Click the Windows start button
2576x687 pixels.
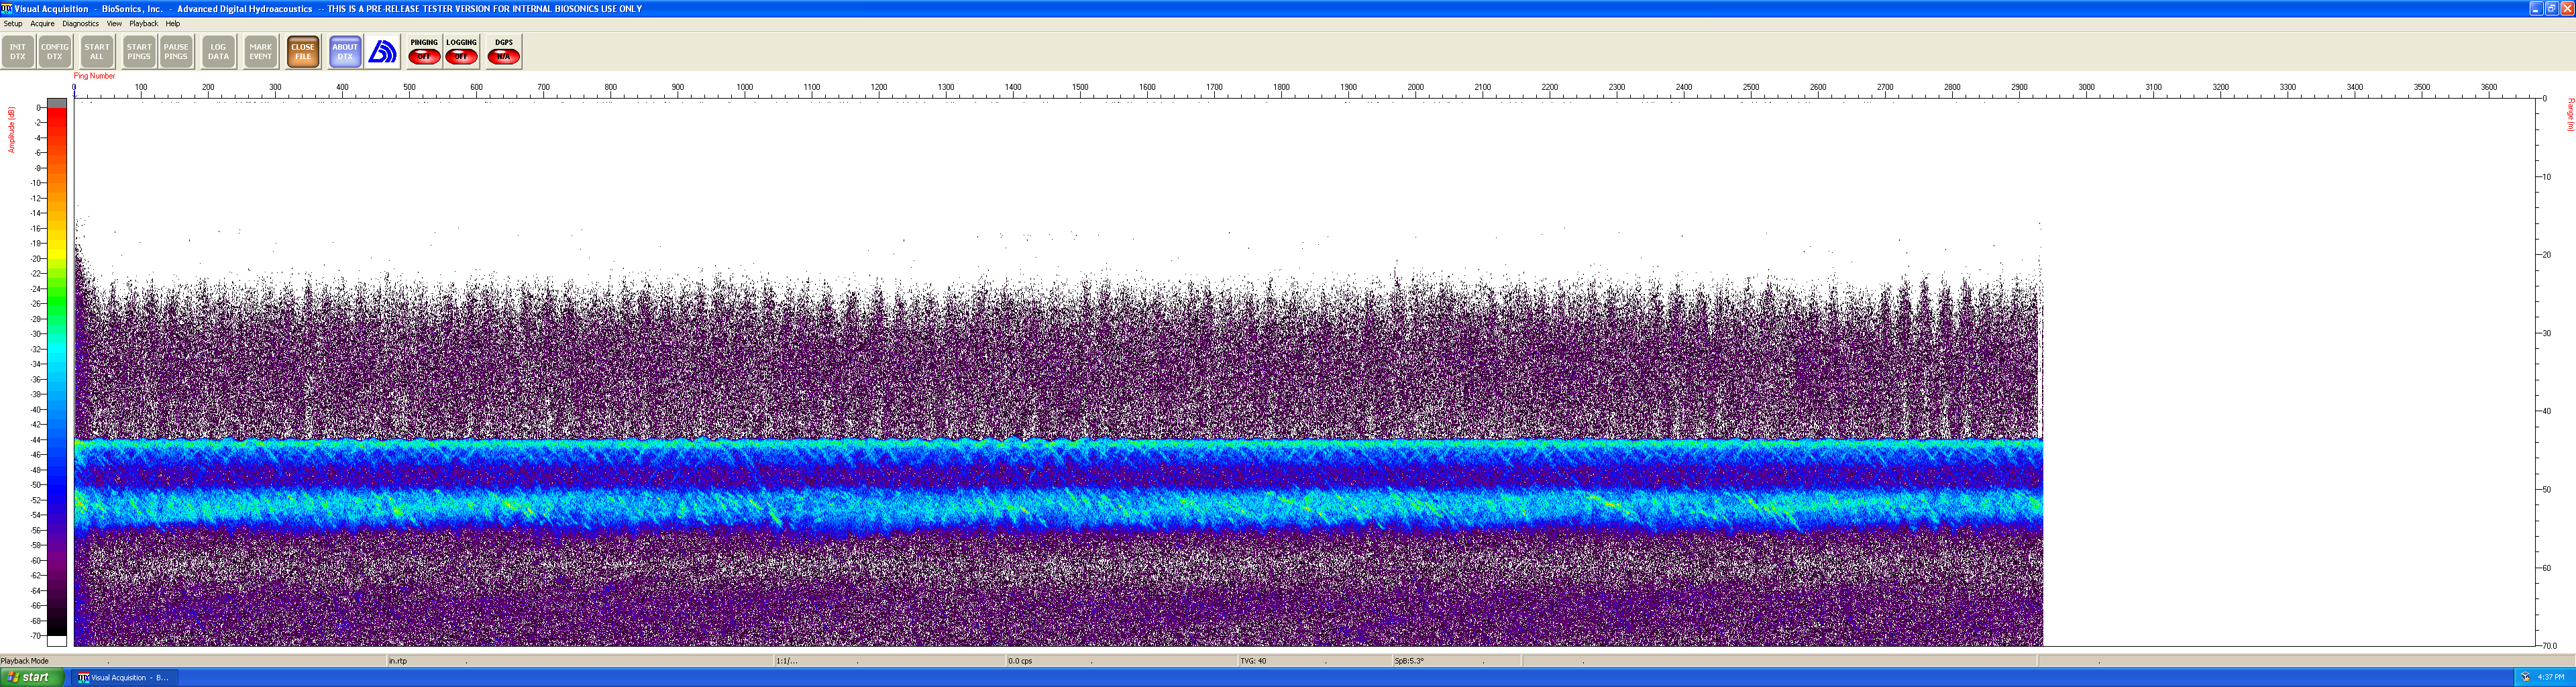click(x=32, y=678)
